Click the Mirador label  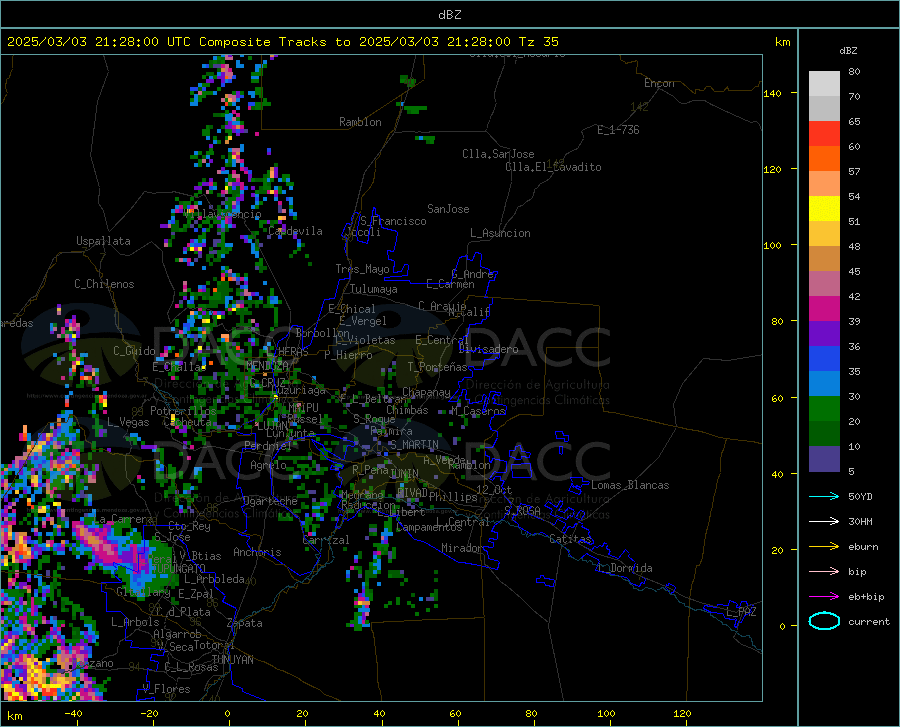(461, 548)
